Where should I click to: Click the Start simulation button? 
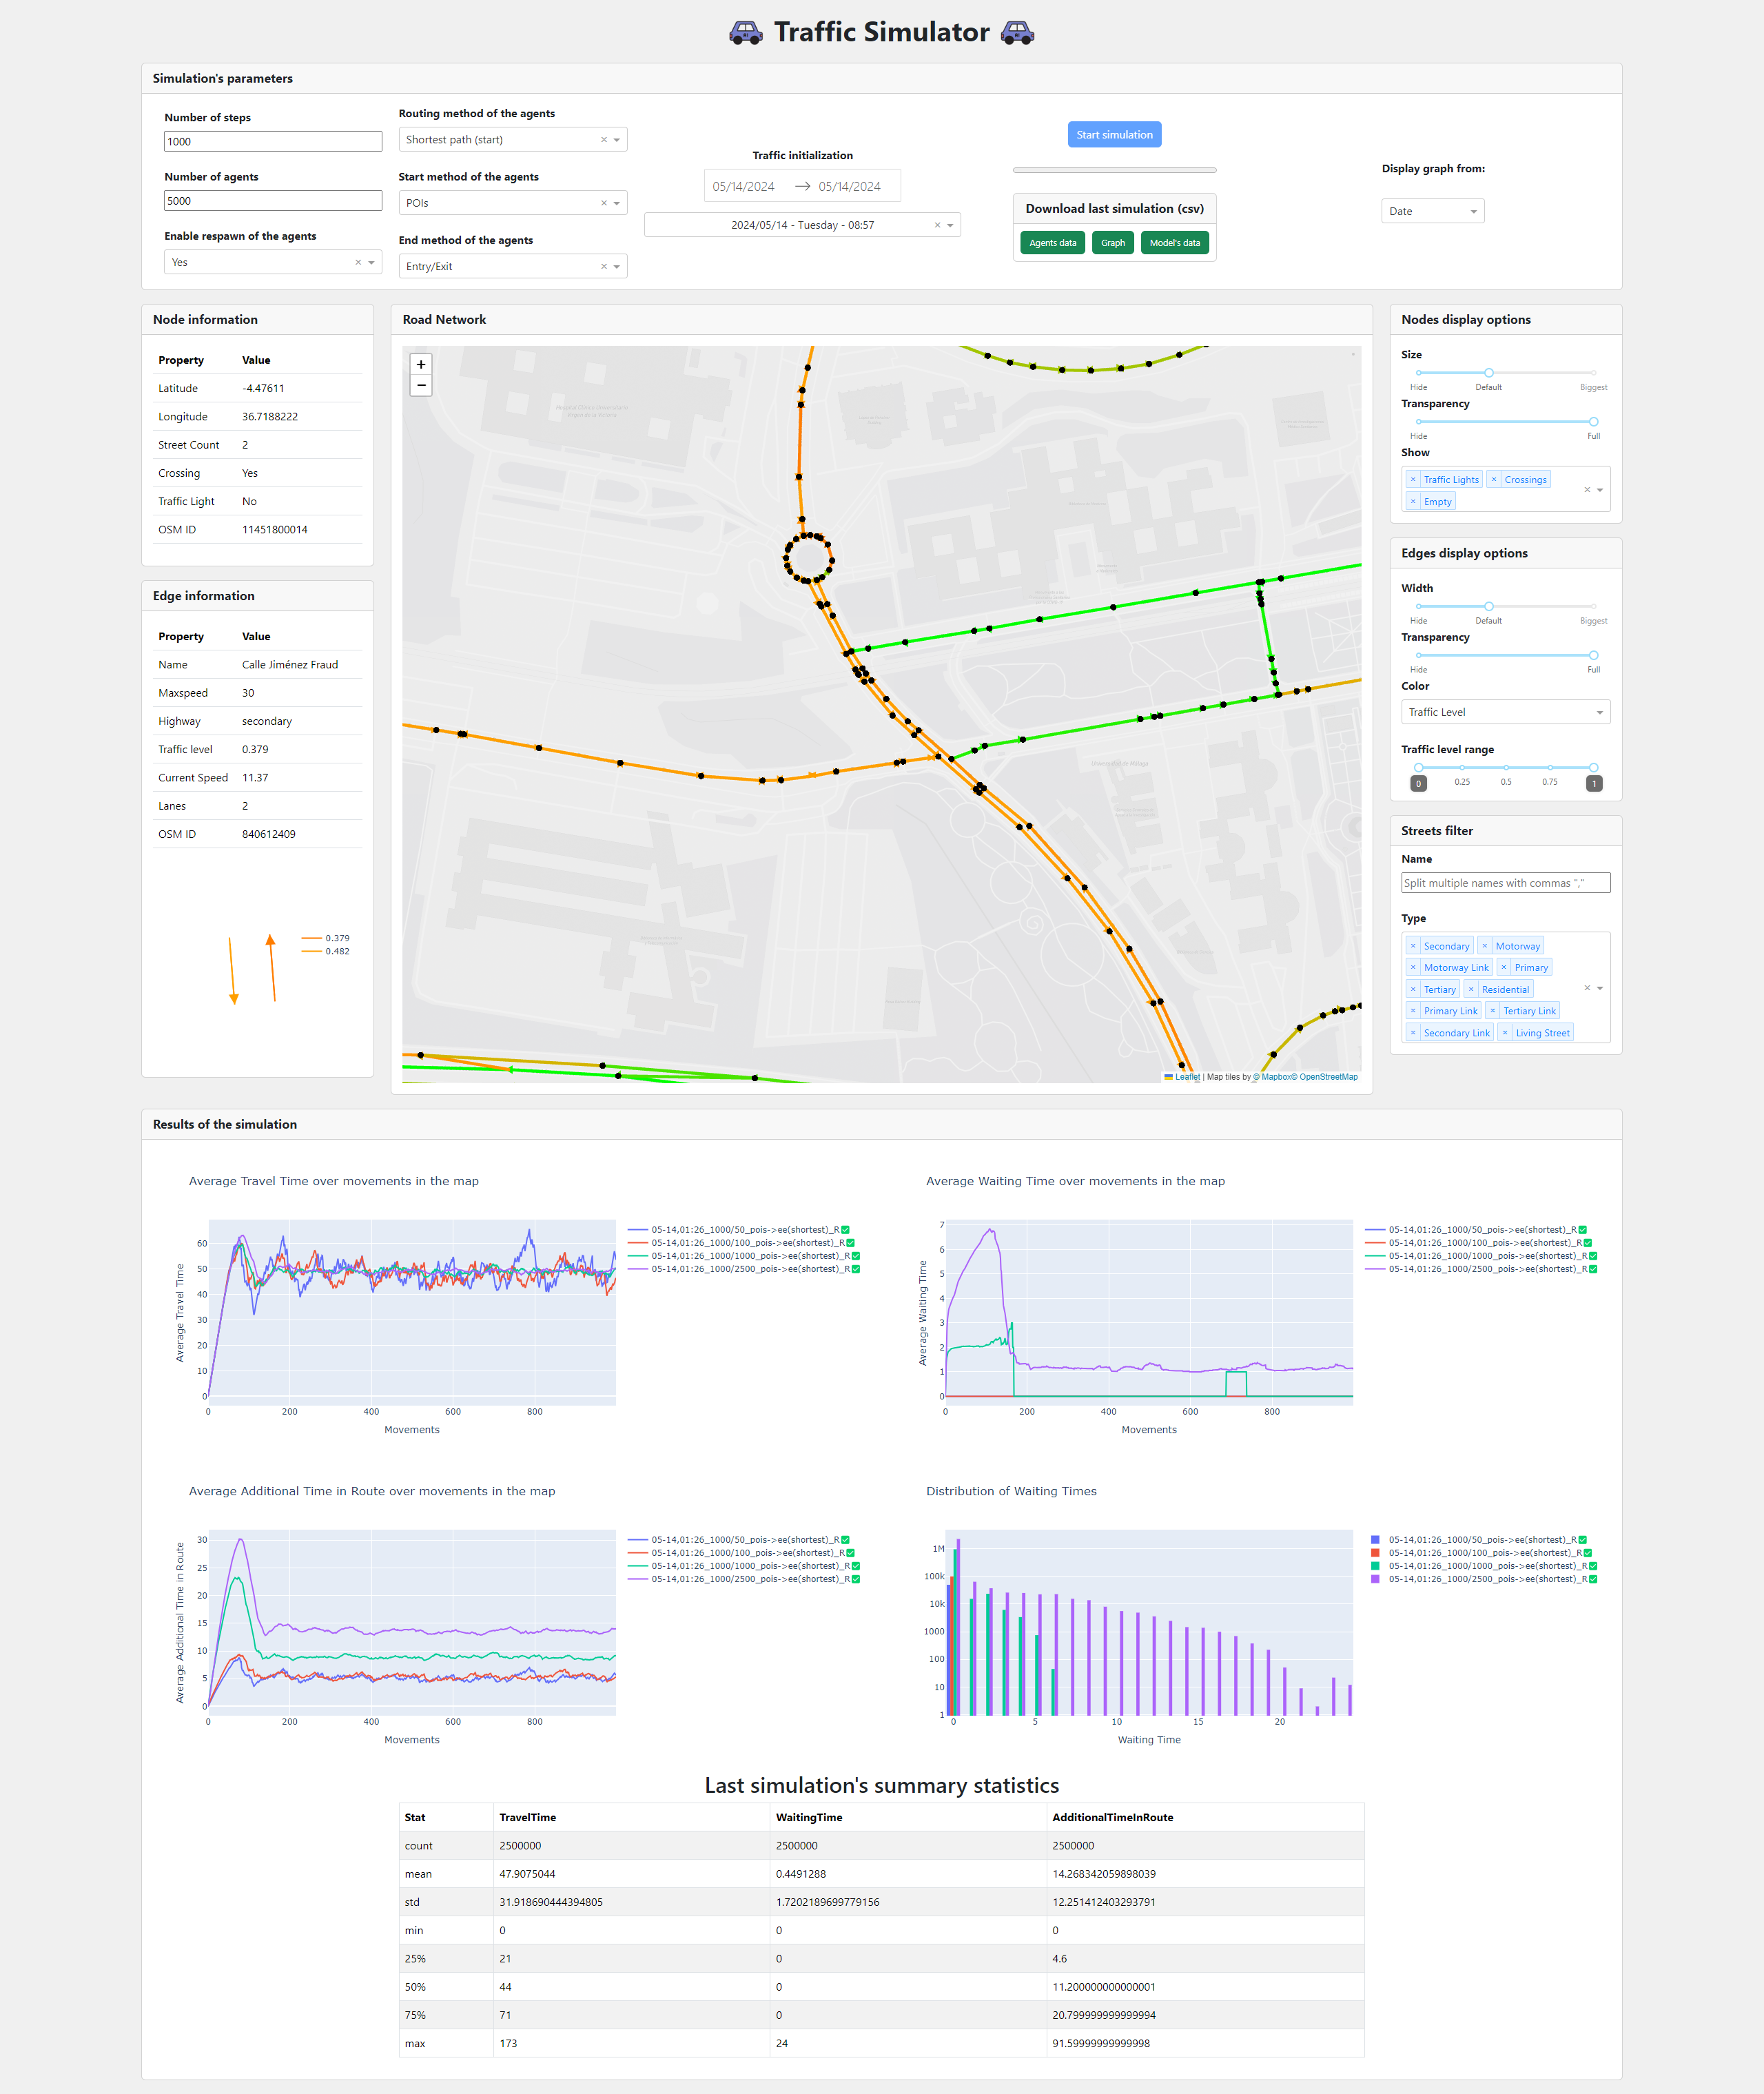pyautogui.click(x=1114, y=135)
